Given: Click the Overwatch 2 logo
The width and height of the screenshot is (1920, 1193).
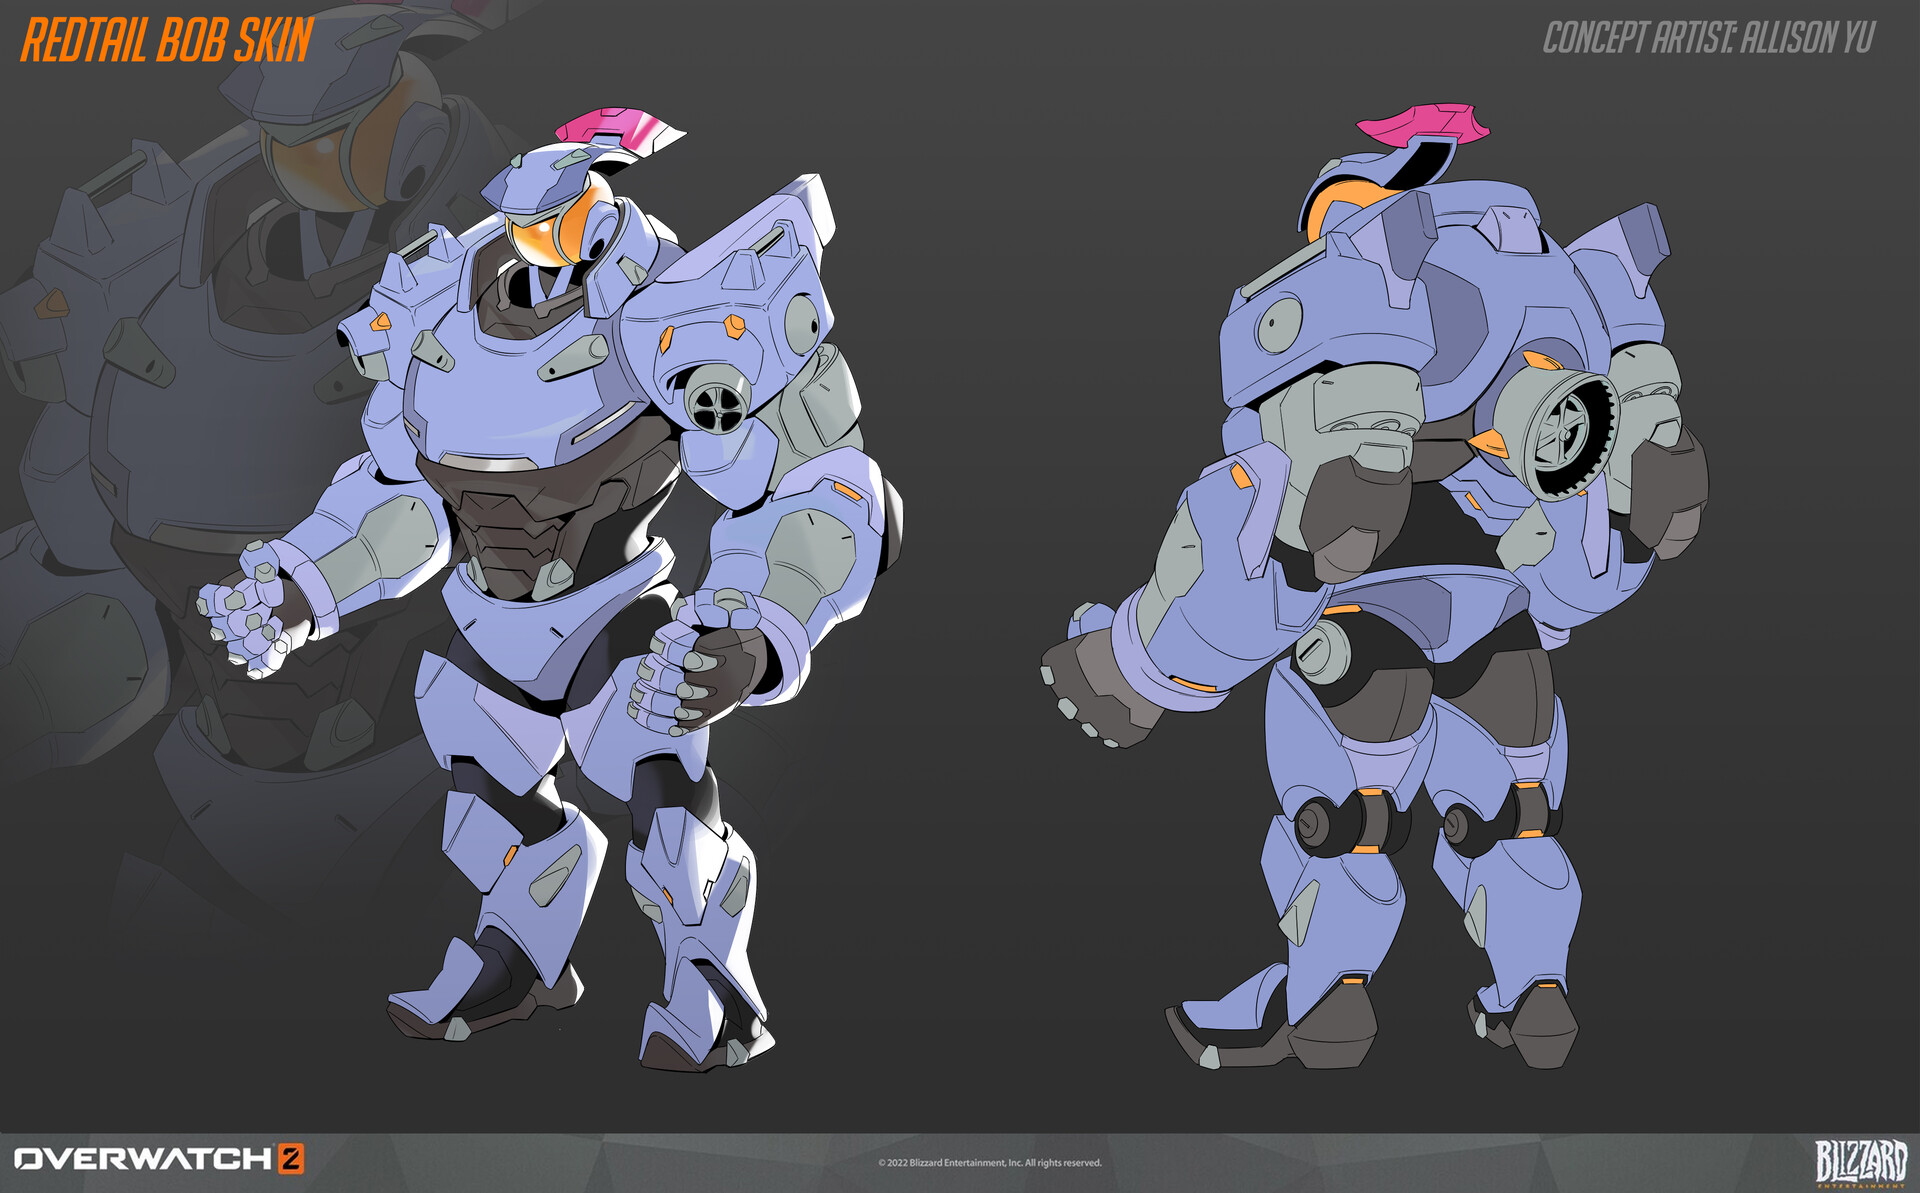Looking at the screenshot, I should point(159,1159).
